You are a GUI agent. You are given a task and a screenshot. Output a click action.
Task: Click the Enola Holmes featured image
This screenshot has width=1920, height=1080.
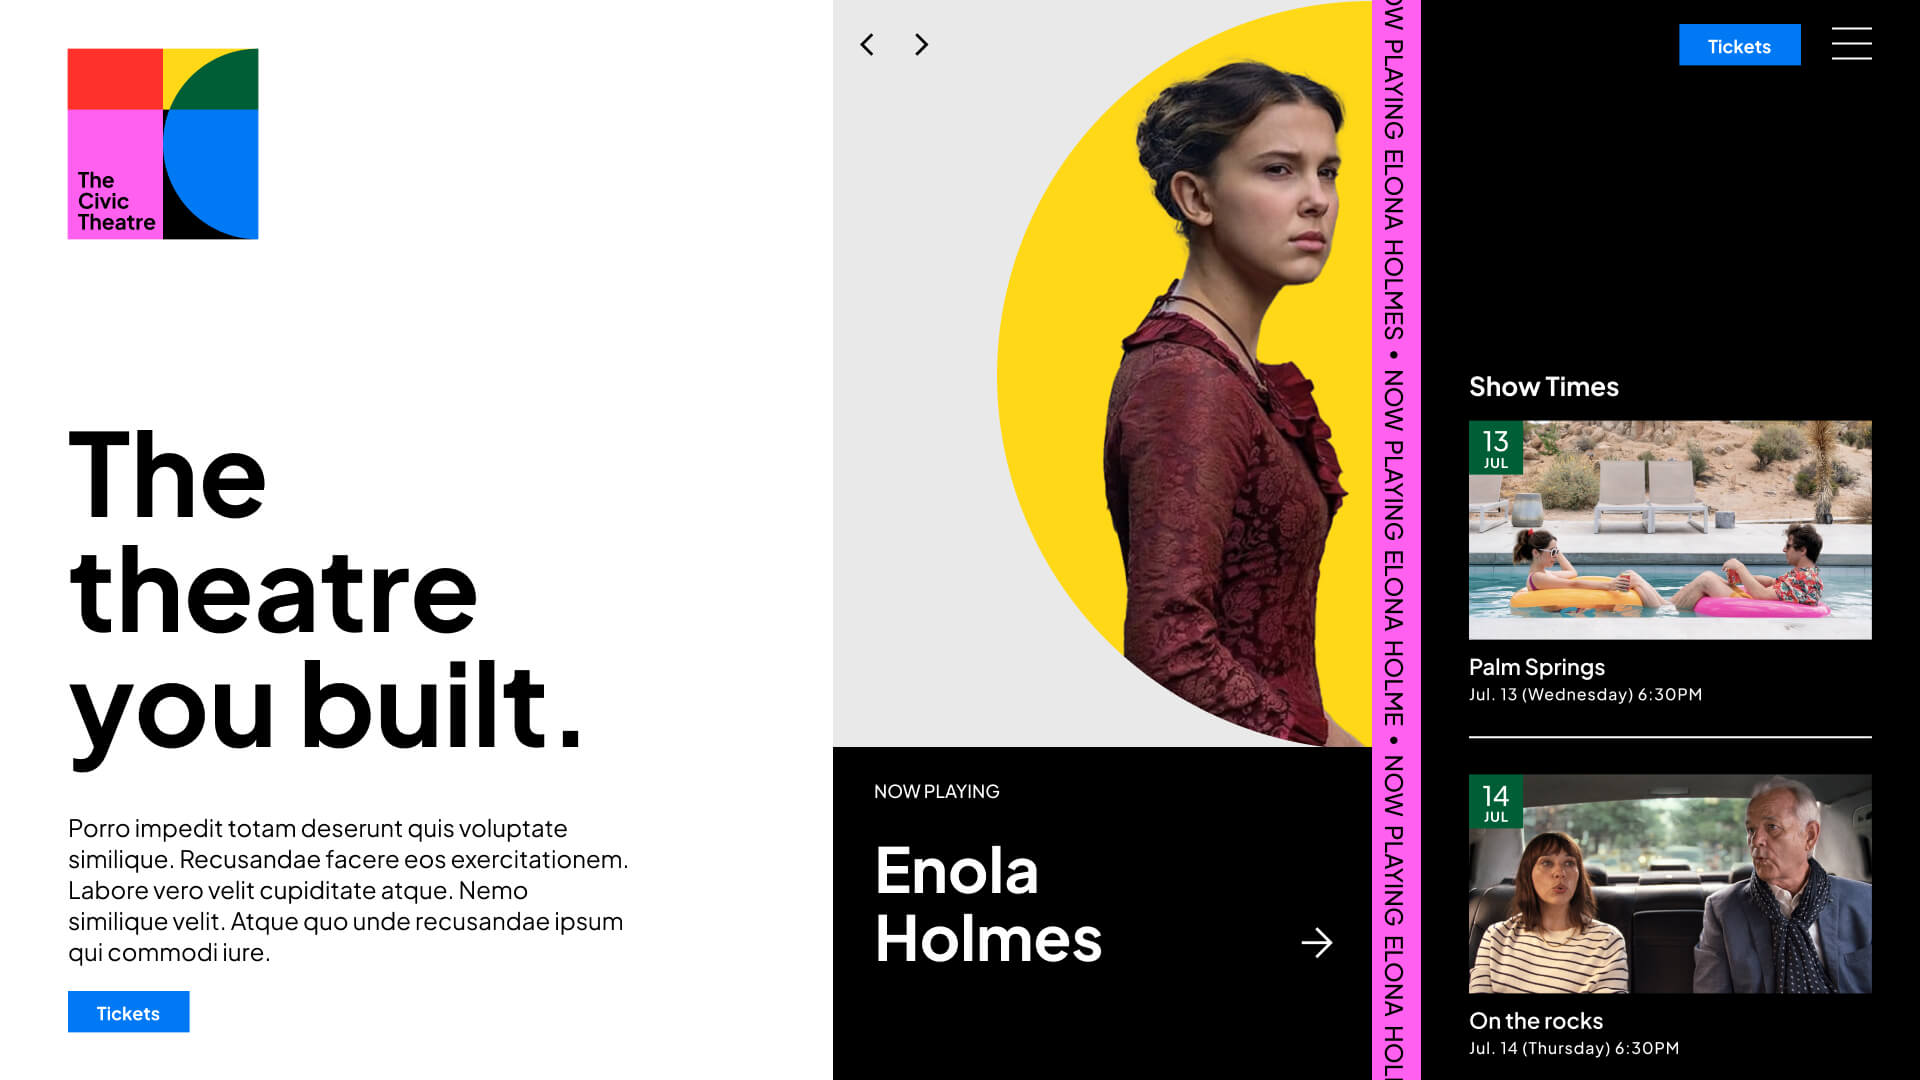click(x=1102, y=373)
